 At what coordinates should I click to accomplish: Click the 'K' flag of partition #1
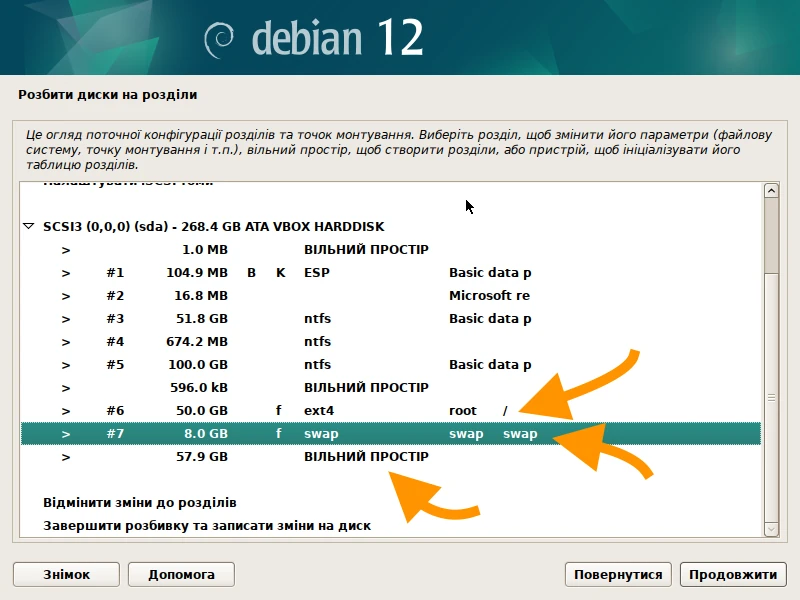[281, 273]
